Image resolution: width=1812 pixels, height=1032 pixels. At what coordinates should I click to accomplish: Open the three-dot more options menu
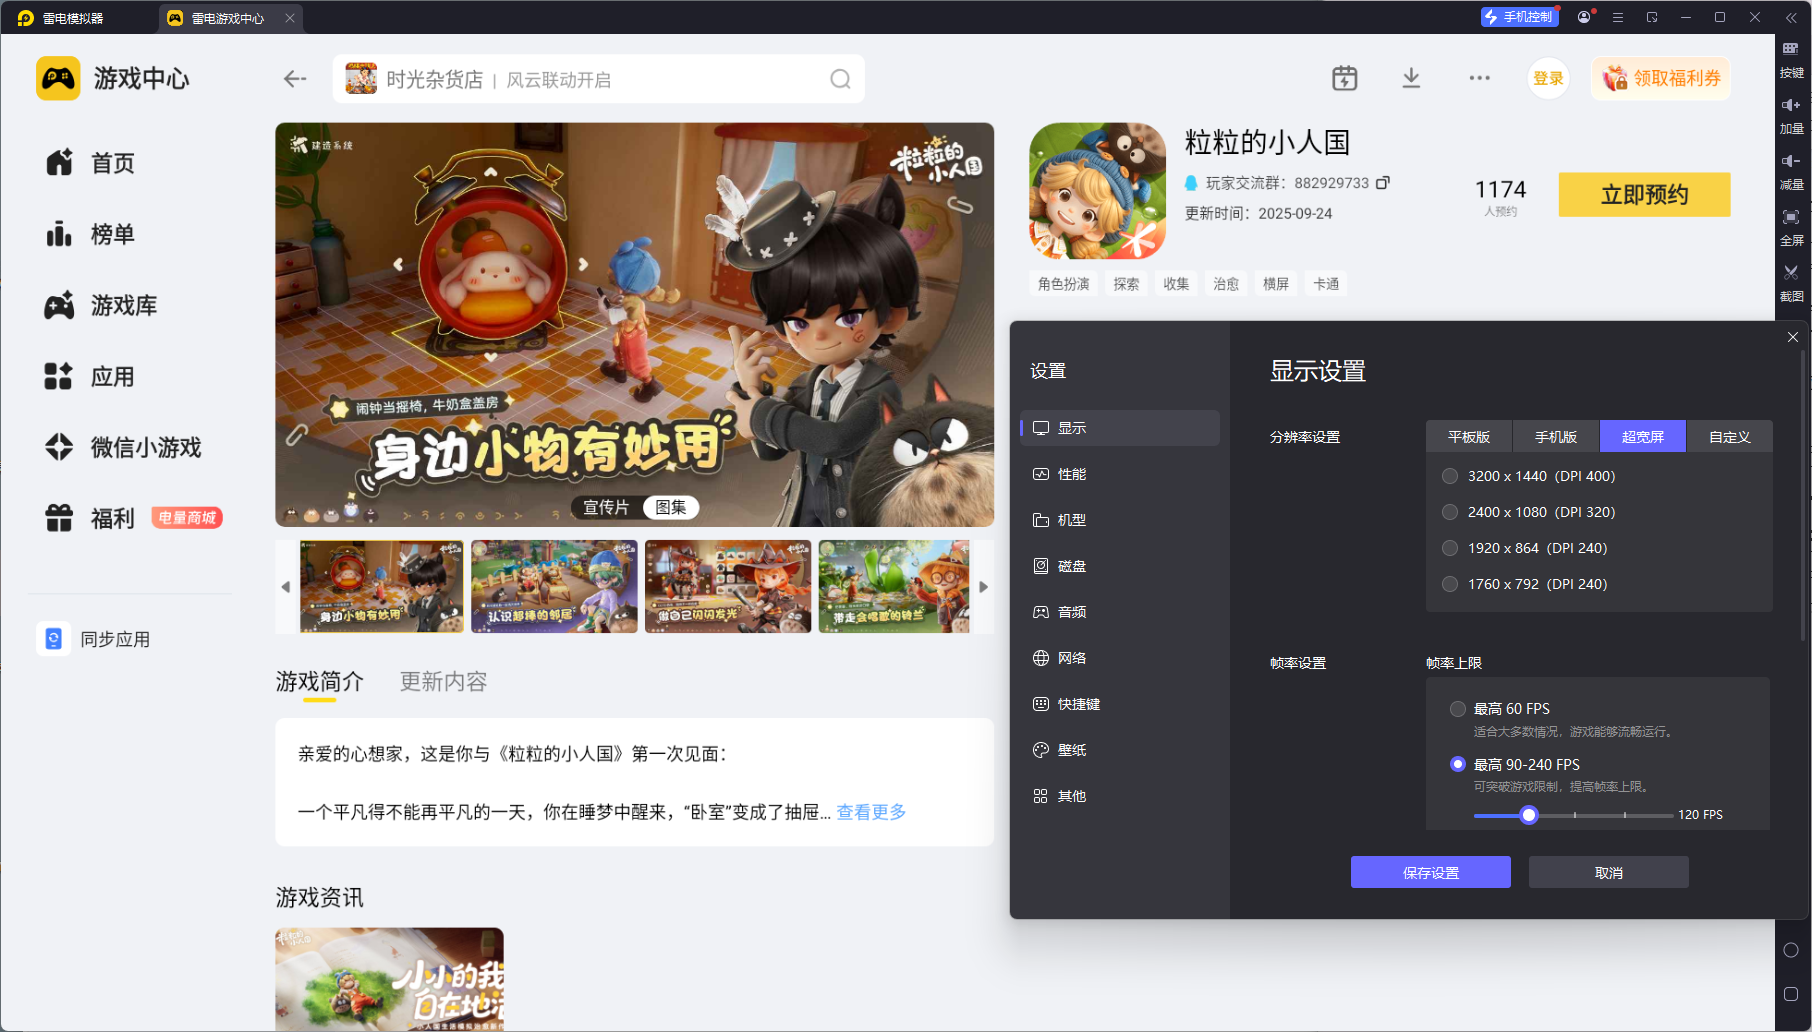1479,78
